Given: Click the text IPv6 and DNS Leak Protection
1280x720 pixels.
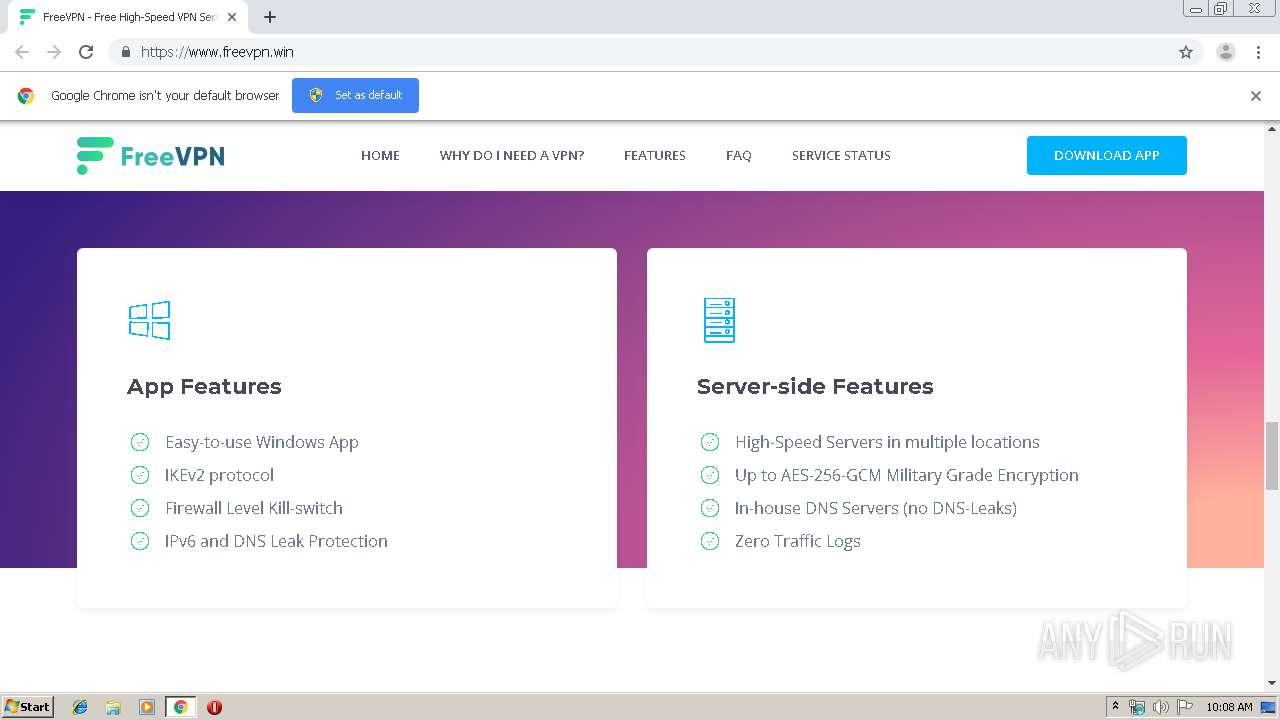Looking at the screenshot, I should tap(276, 541).
